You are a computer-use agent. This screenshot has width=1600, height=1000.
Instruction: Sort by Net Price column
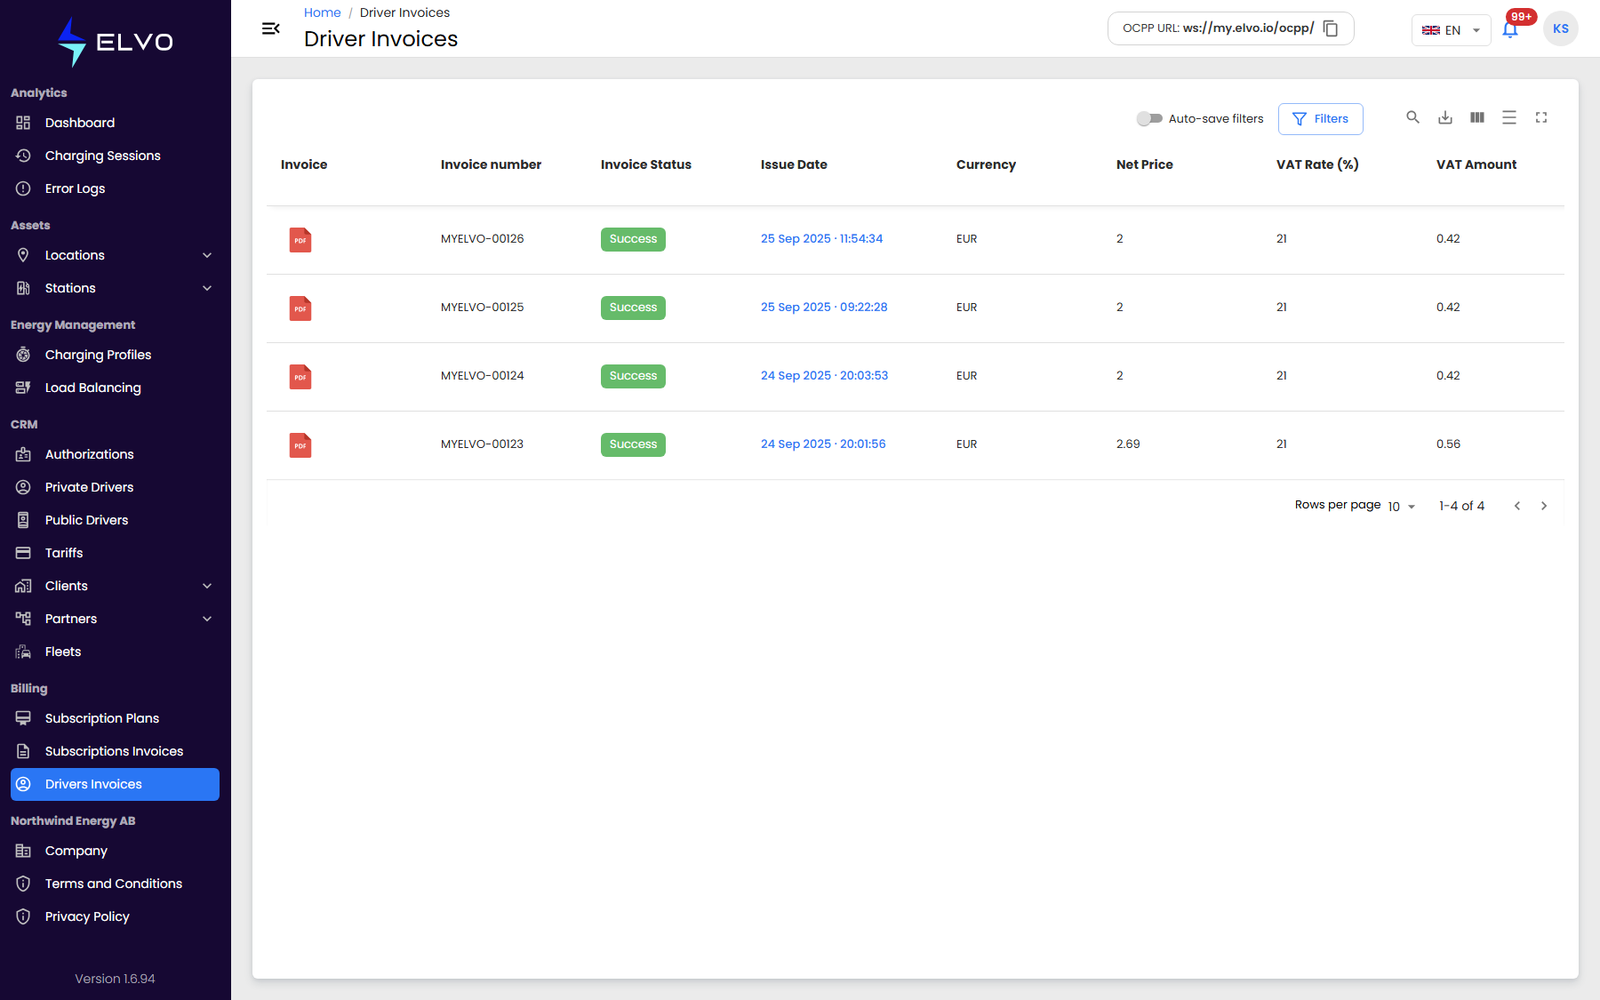click(x=1145, y=165)
